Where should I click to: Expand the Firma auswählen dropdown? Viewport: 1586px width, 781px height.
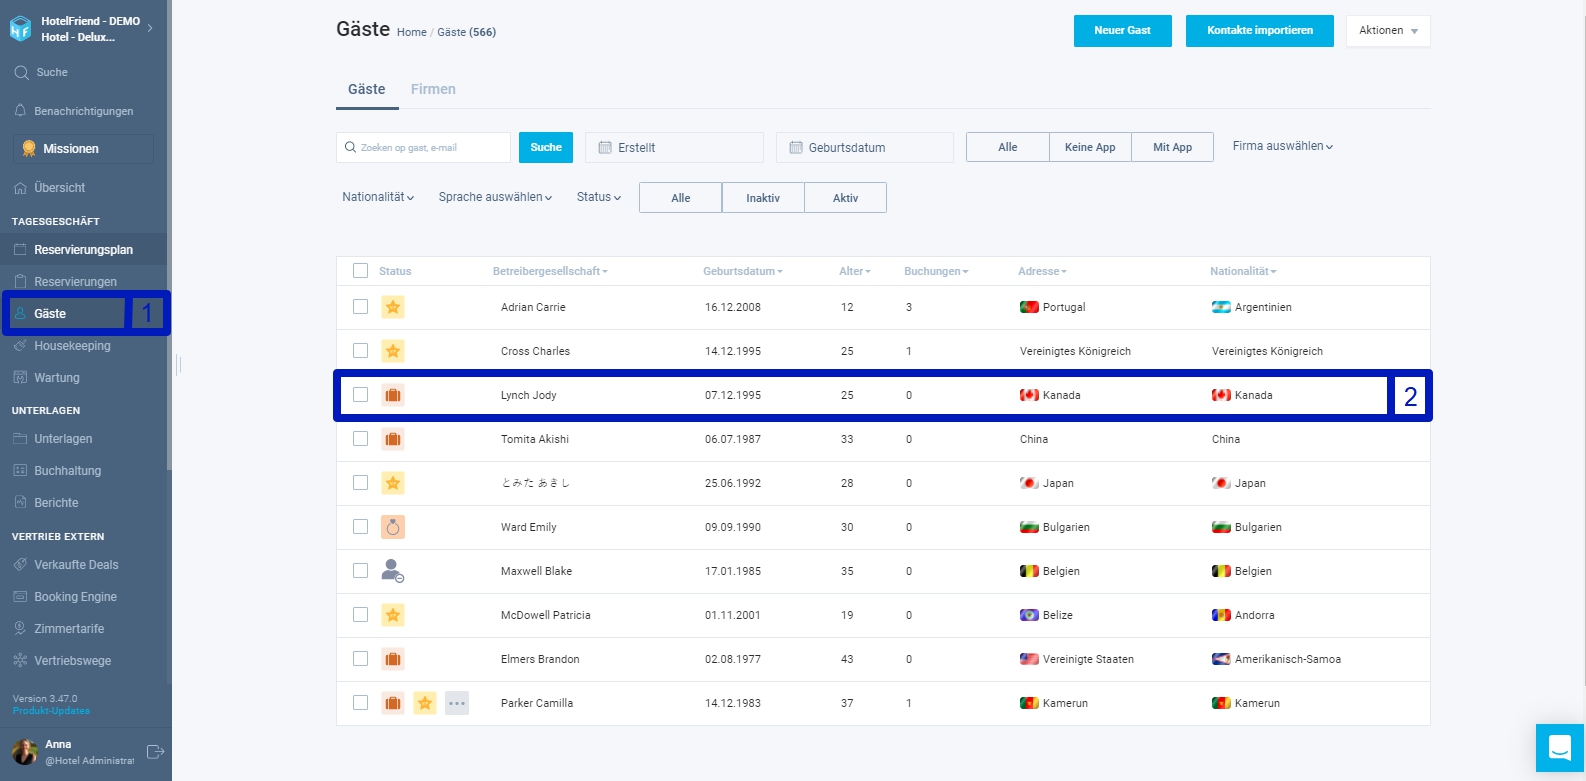coord(1283,146)
